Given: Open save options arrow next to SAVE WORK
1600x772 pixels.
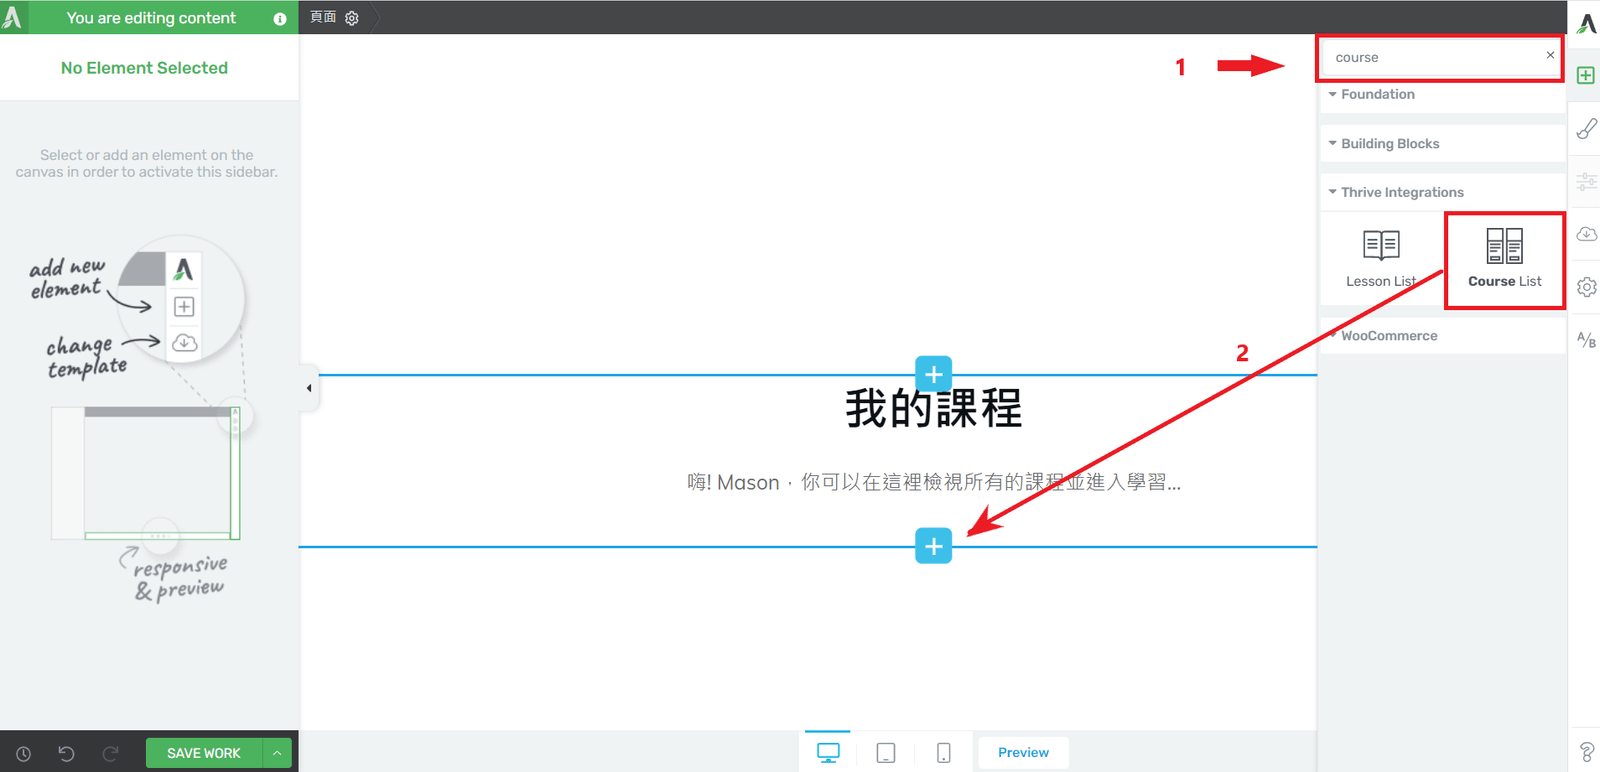Looking at the screenshot, I should point(277,753).
